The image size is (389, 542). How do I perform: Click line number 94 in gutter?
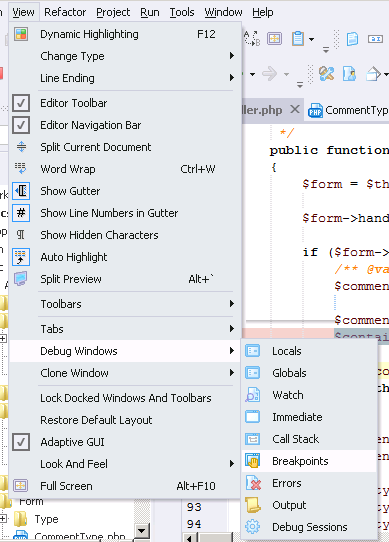194,524
